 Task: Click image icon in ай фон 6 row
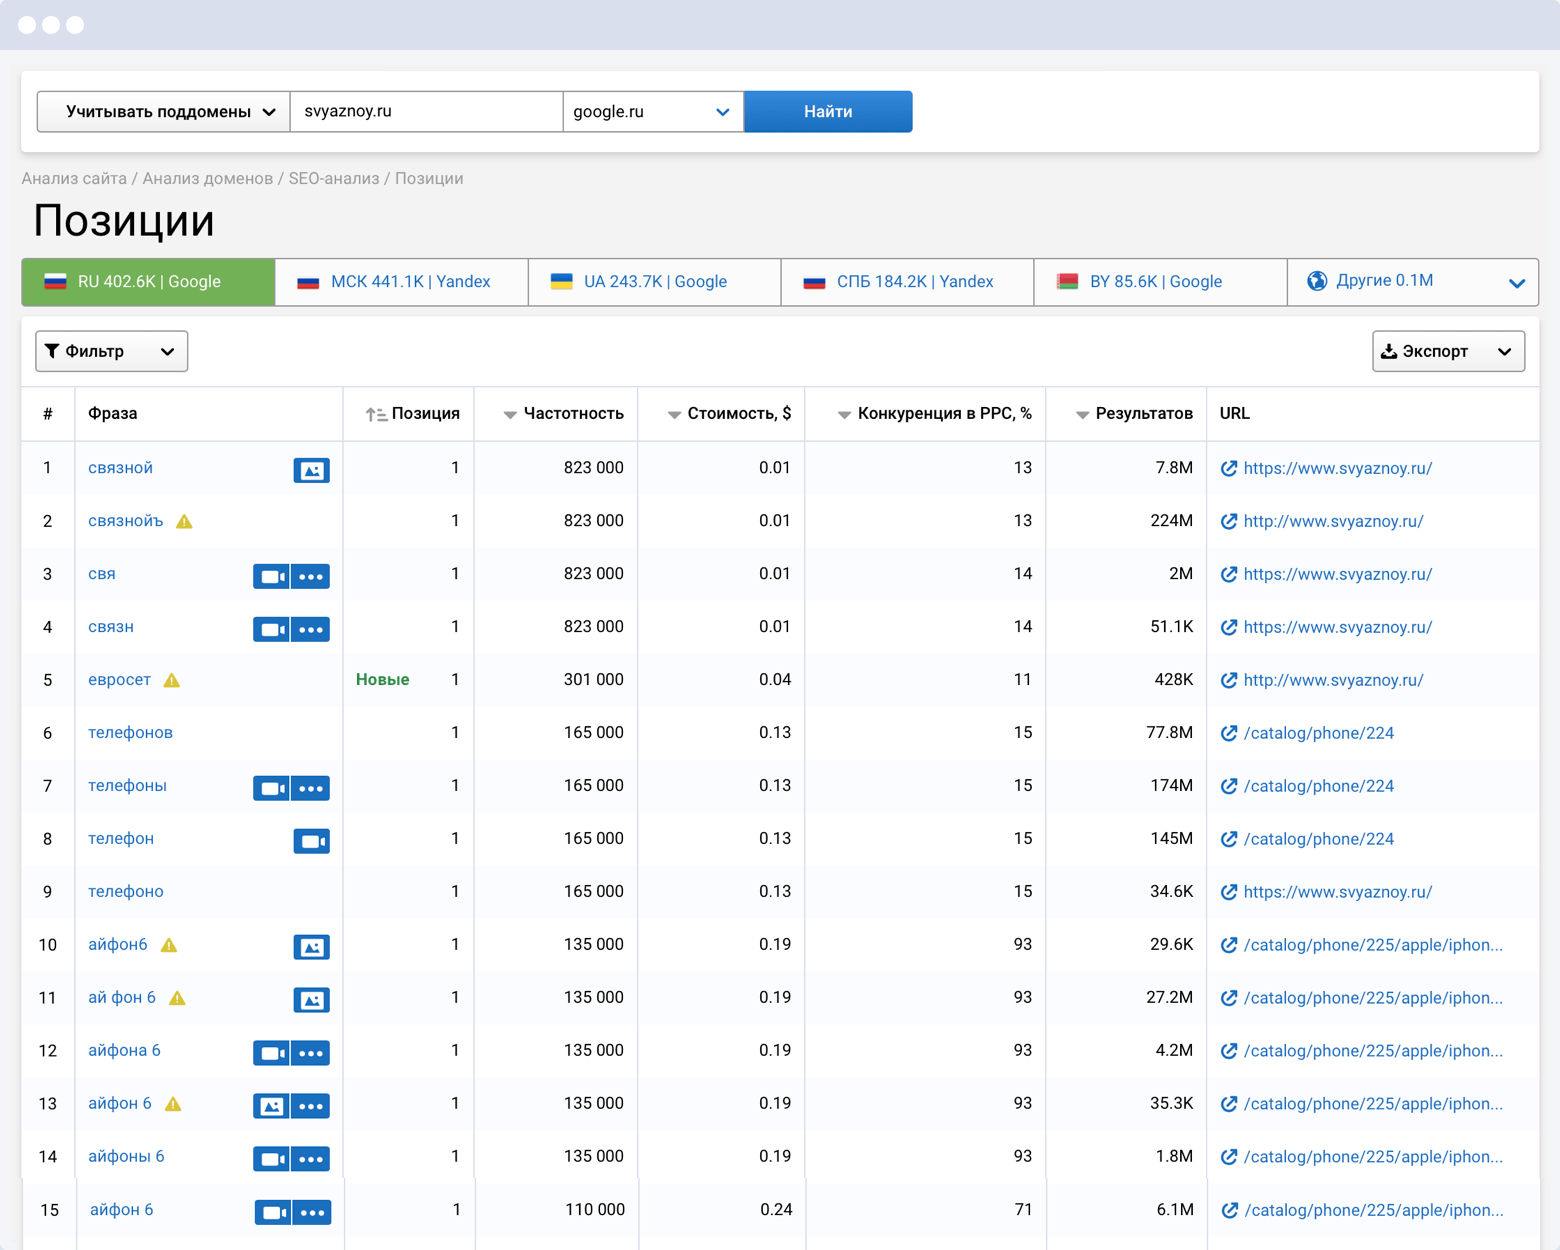pyautogui.click(x=311, y=1000)
